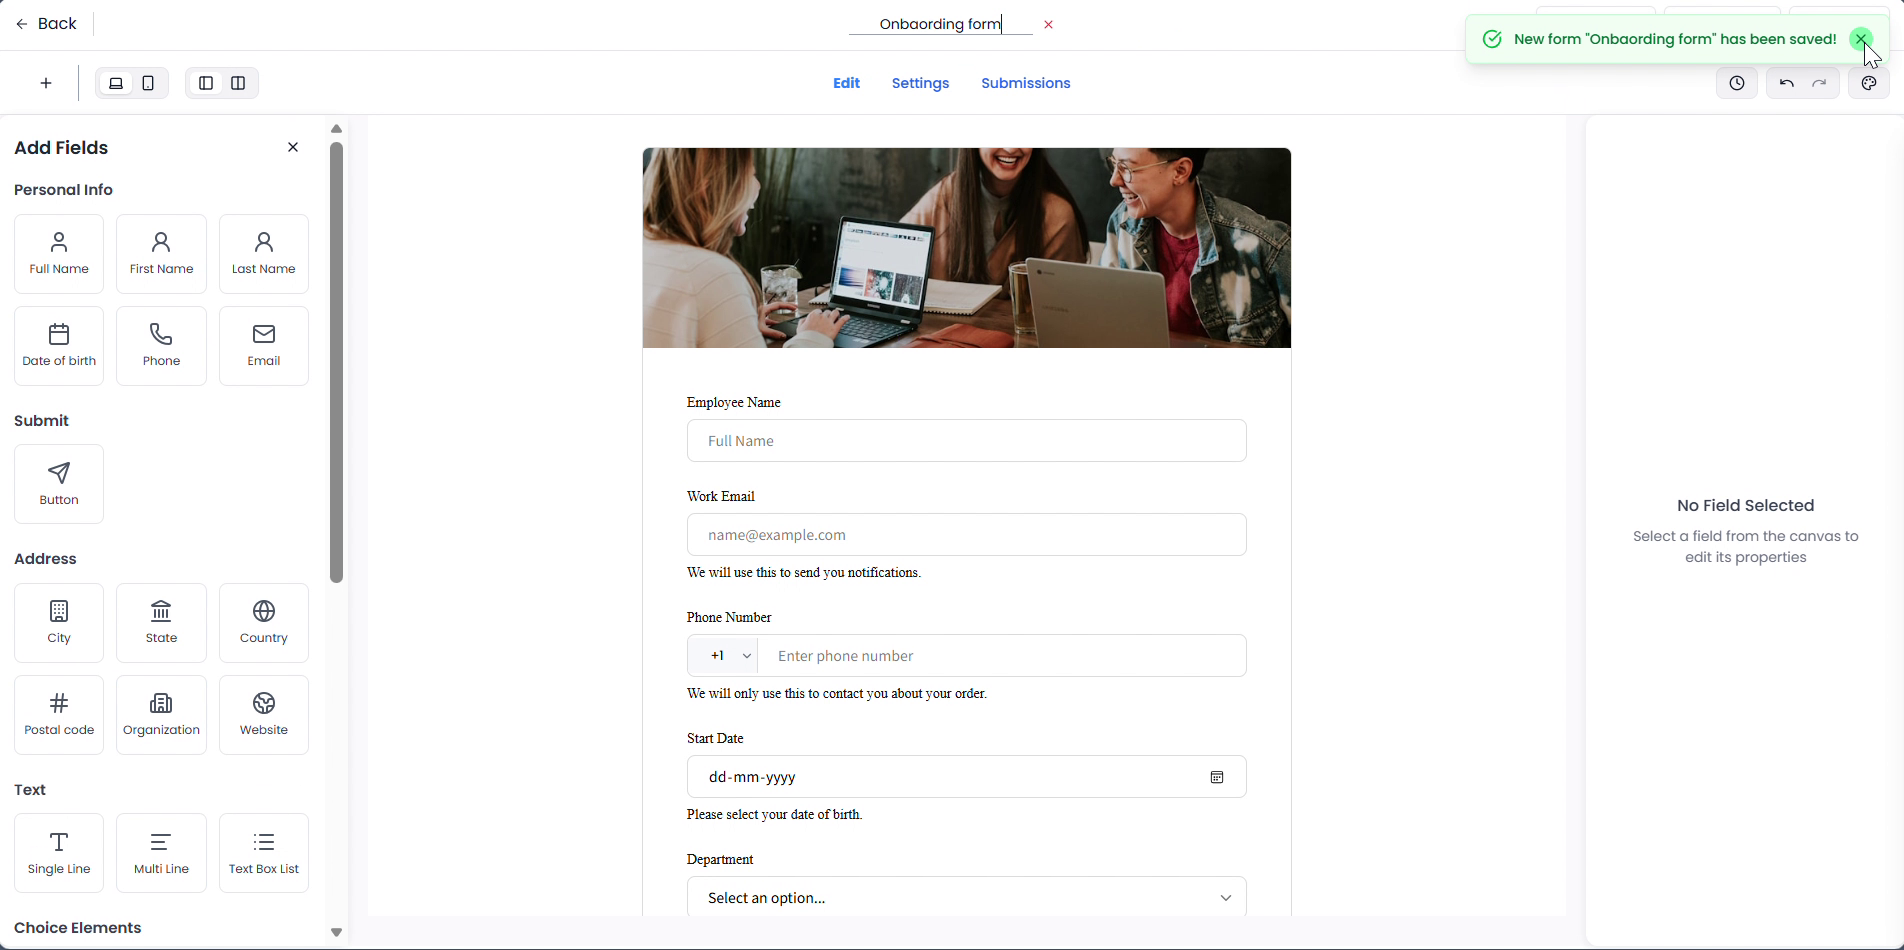Open the Edit tab
Image resolution: width=1904 pixels, height=950 pixels.
pyautogui.click(x=846, y=84)
